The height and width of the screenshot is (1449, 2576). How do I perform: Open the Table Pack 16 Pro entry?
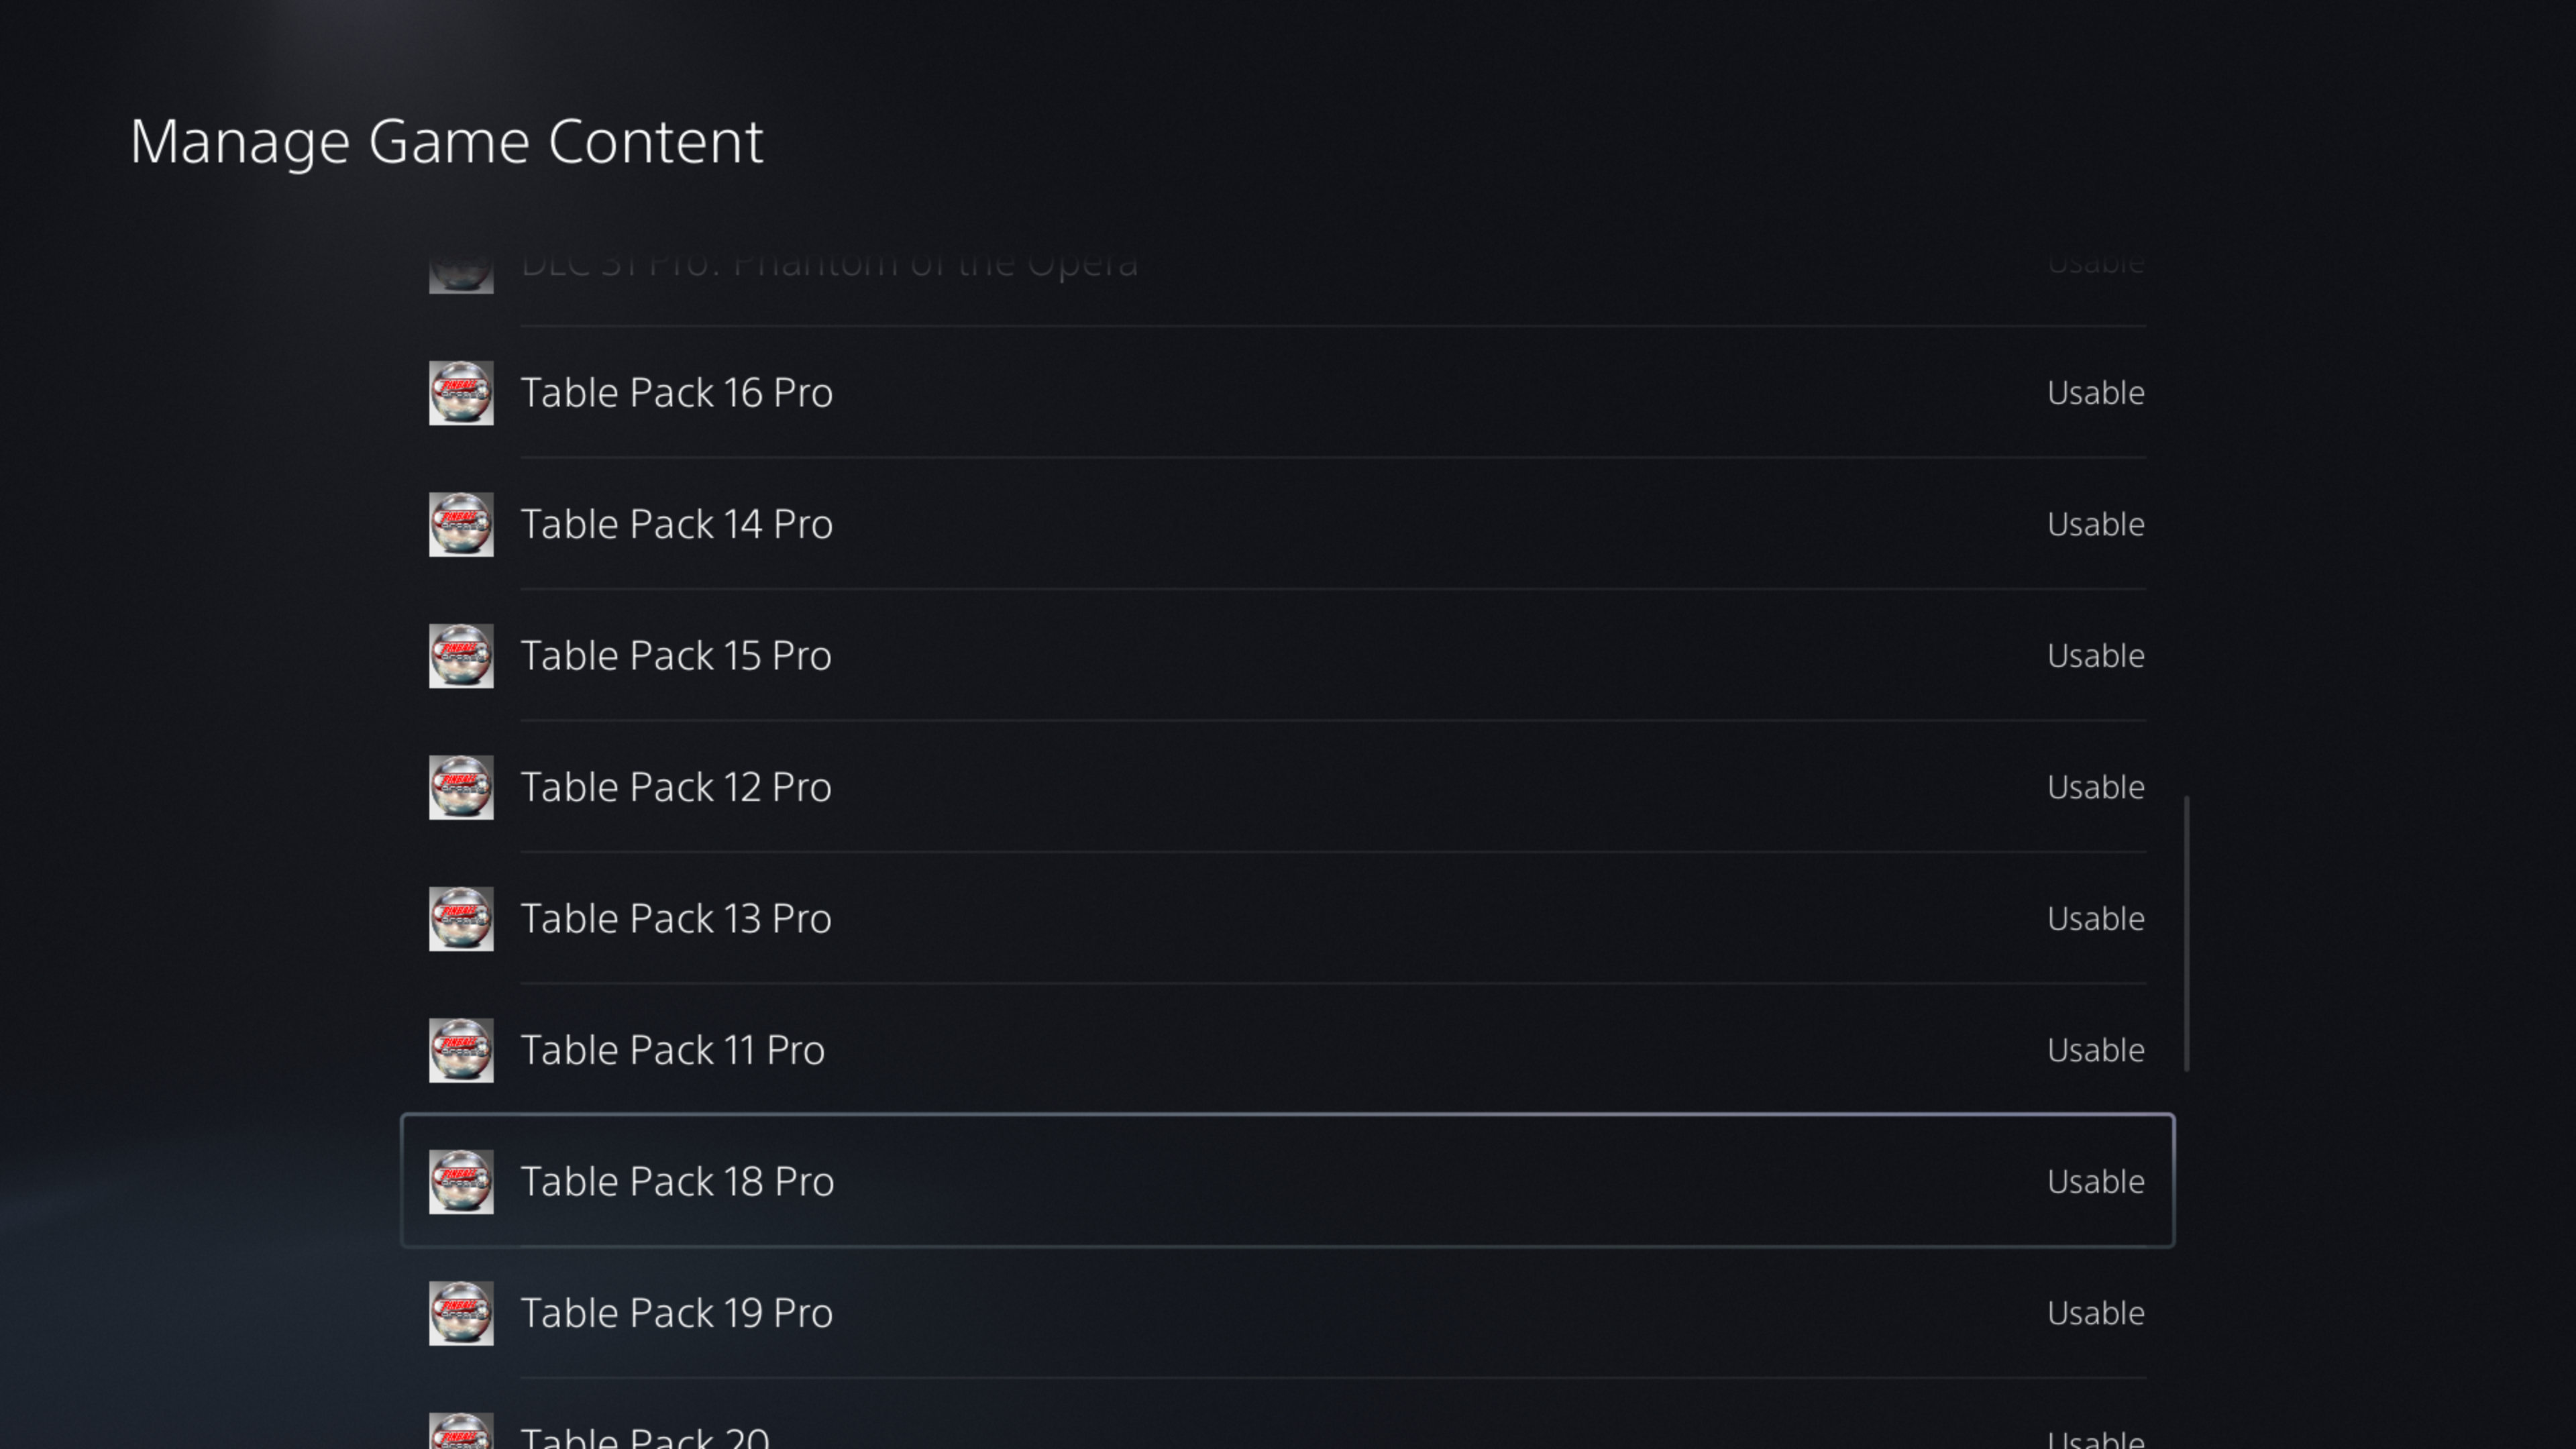tap(676, 393)
